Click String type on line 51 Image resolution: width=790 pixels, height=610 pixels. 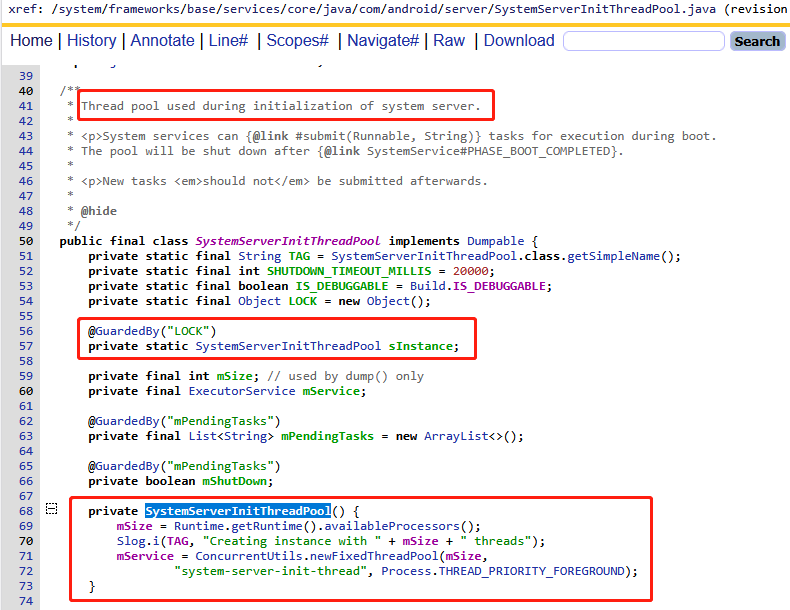point(259,256)
